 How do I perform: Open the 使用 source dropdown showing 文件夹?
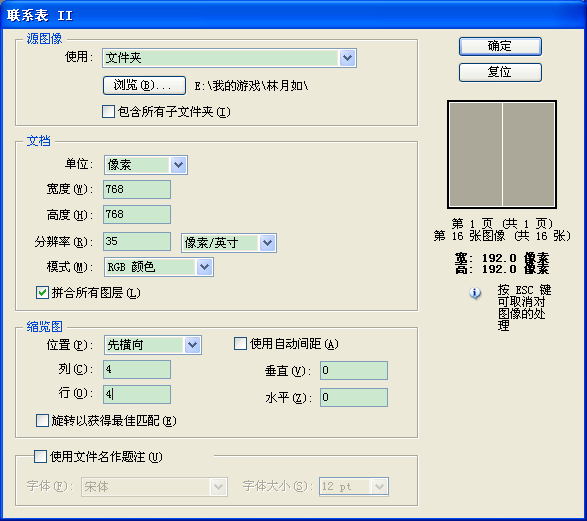click(x=229, y=58)
